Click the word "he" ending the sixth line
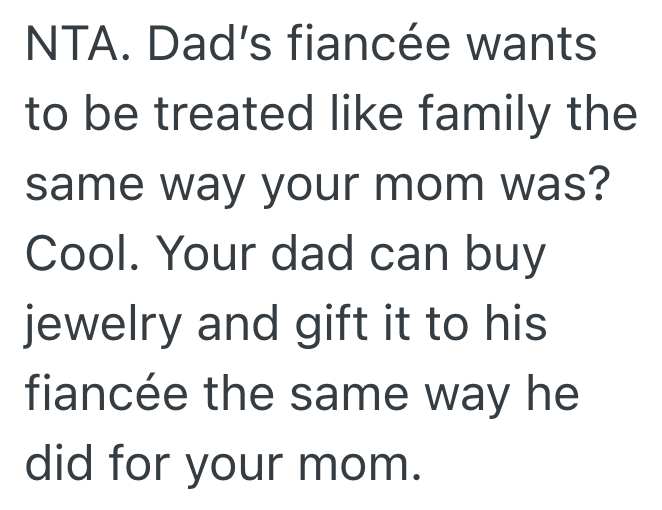 coord(554,396)
